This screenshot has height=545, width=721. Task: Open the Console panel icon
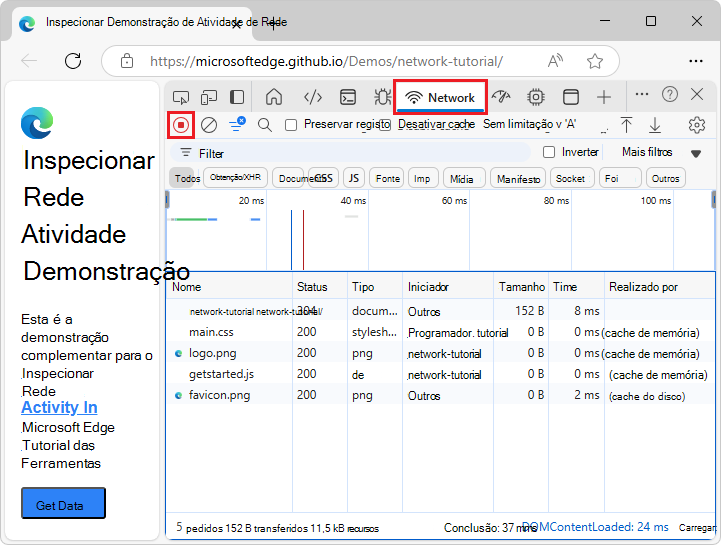pyautogui.click(x=347, y=97)
